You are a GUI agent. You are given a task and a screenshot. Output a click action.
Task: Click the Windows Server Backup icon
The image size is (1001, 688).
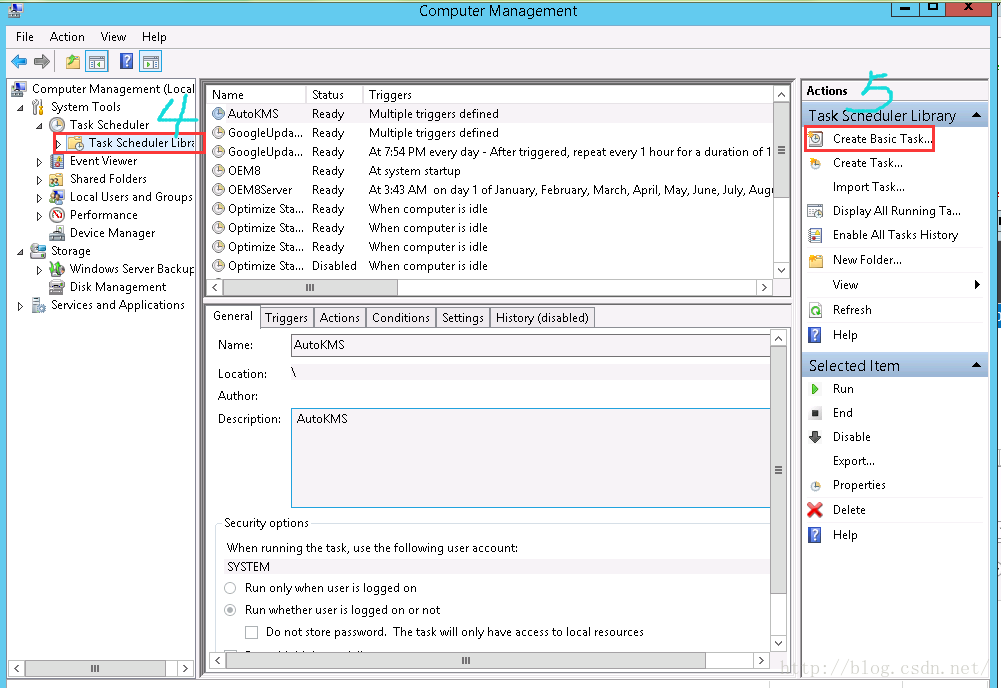(x=57, y=269)
